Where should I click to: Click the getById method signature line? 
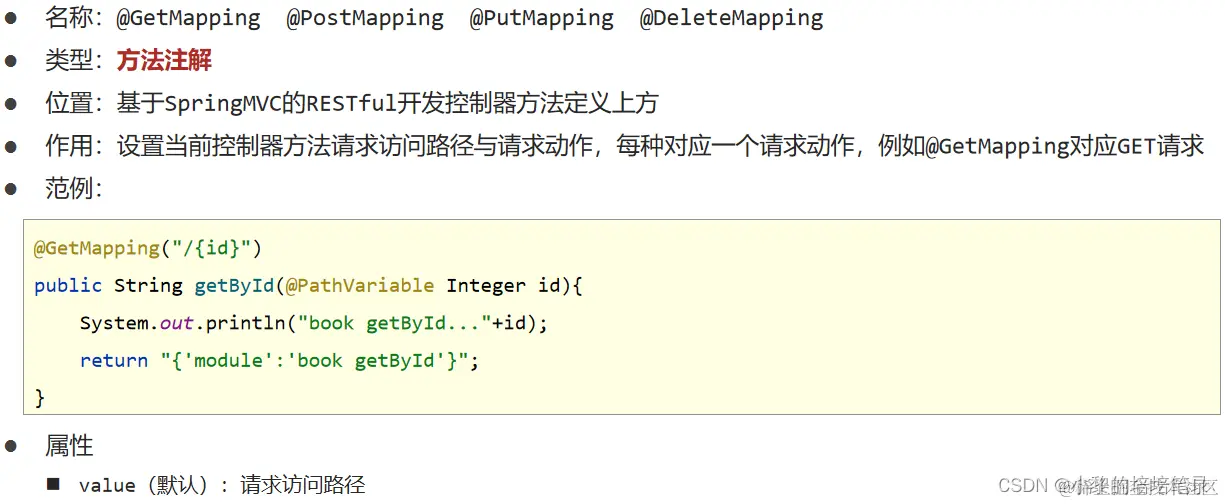308,285
